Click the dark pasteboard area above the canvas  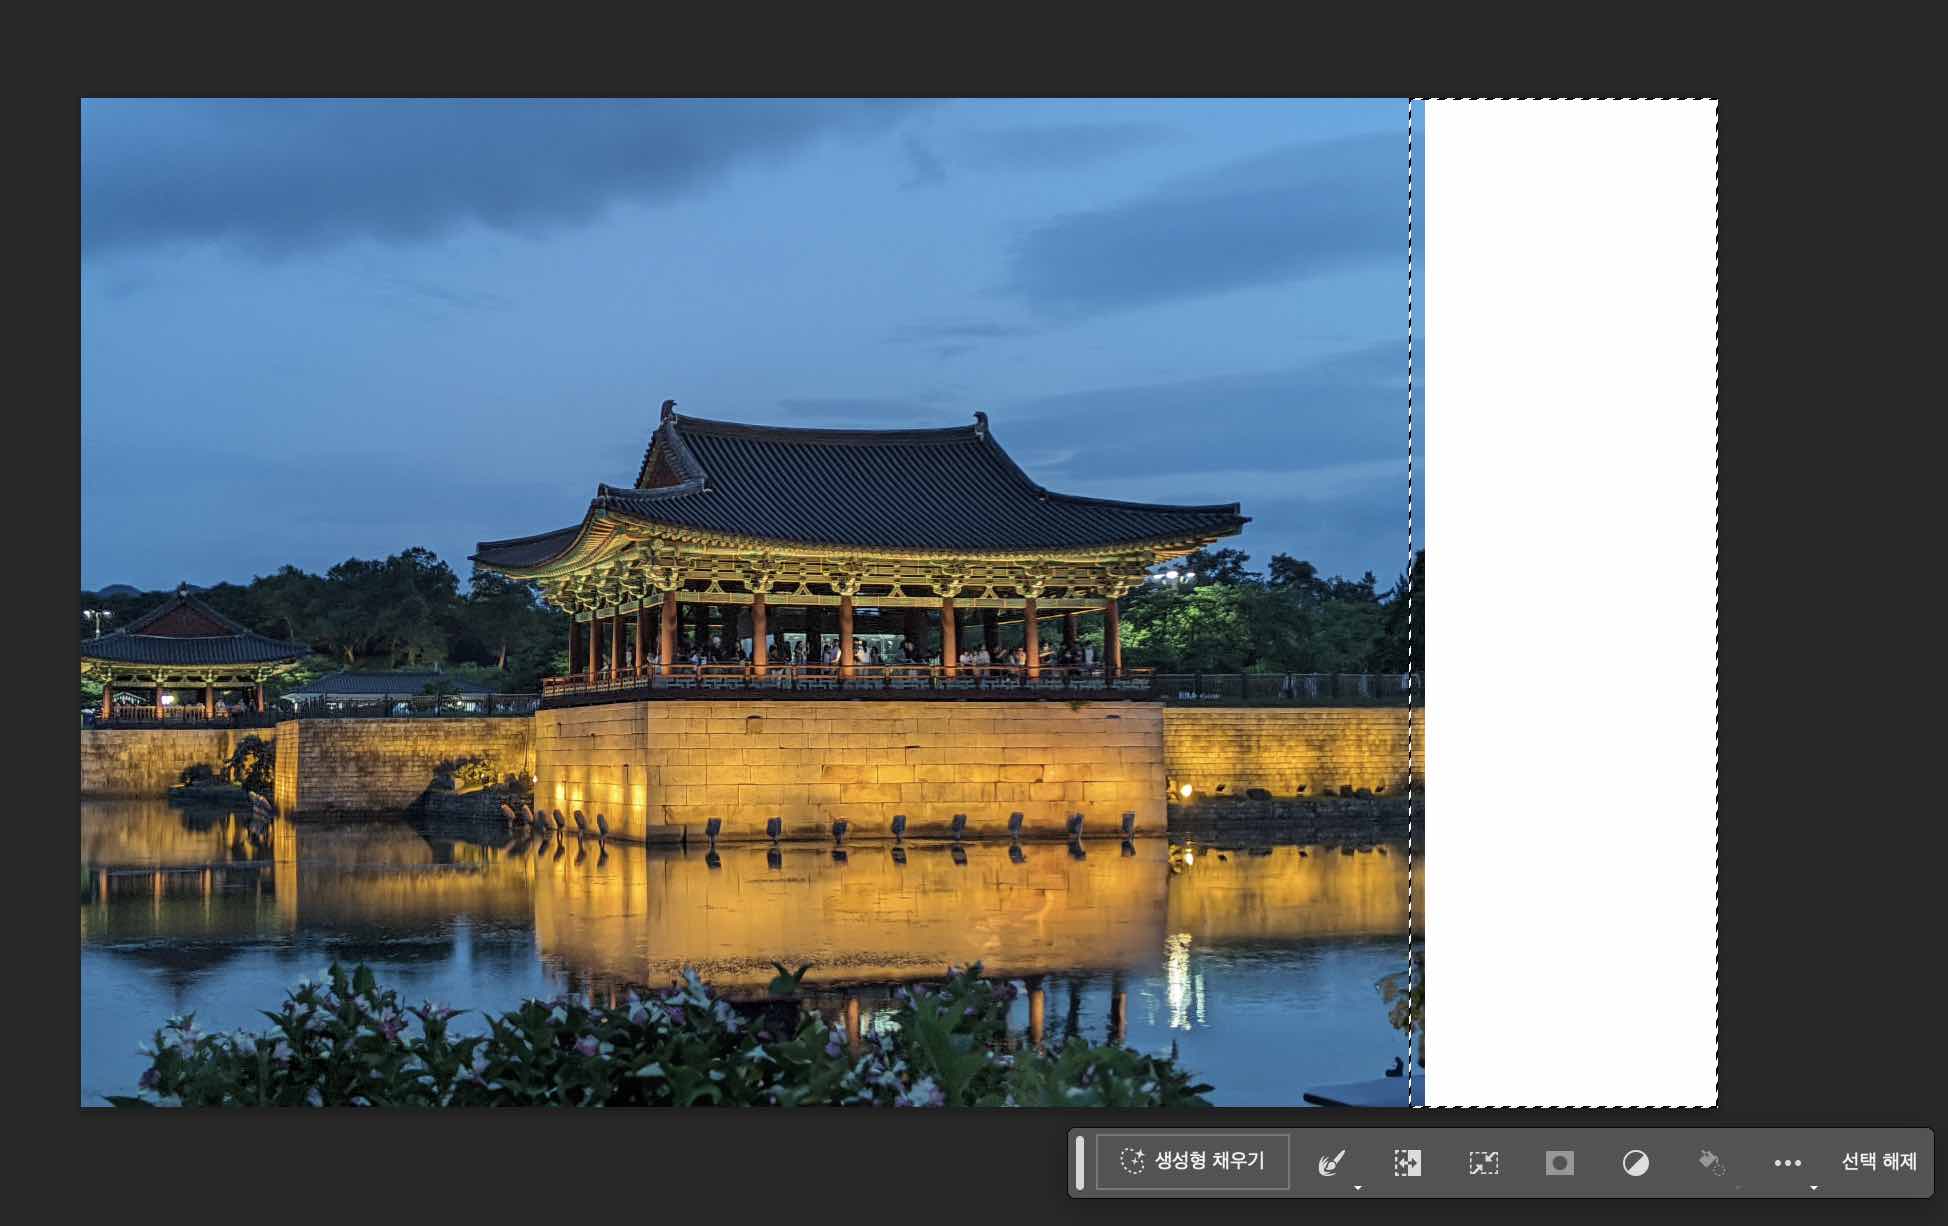(x=900, y=45)
